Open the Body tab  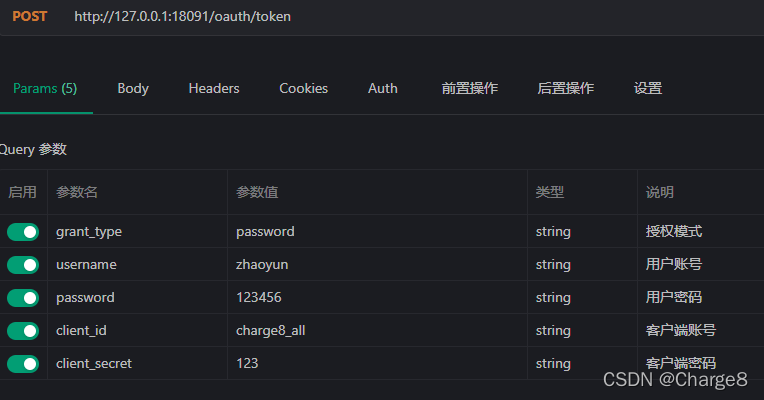point(133,89)
